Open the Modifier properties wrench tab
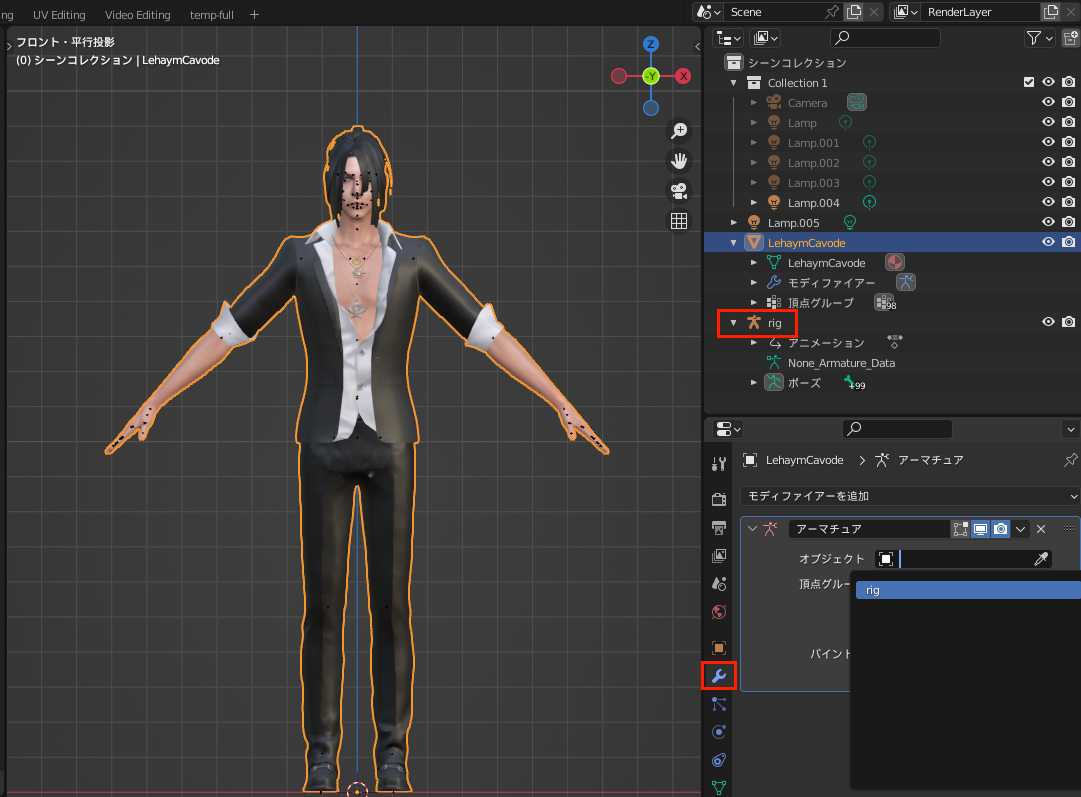Screen dimensions: 1081x797 [x=718, y=676]
